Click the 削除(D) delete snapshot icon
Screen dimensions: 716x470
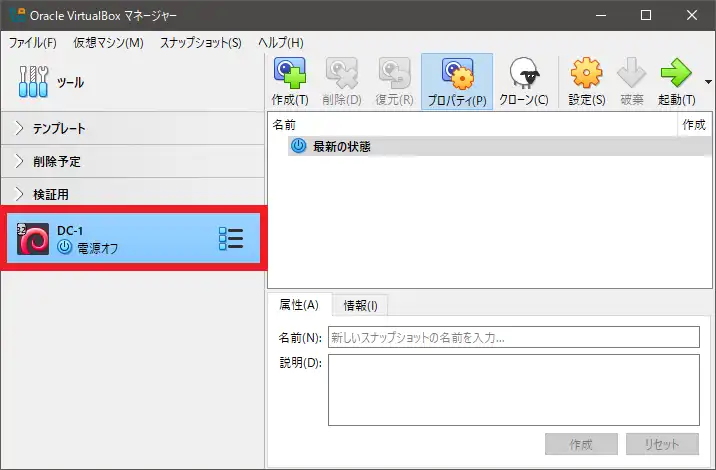pos(342,73)
